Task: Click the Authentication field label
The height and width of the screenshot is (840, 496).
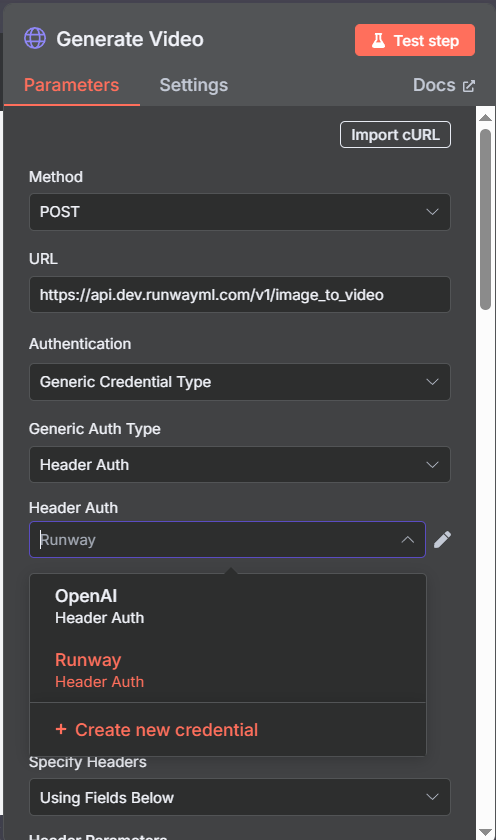Action: (x=80, y=344)
